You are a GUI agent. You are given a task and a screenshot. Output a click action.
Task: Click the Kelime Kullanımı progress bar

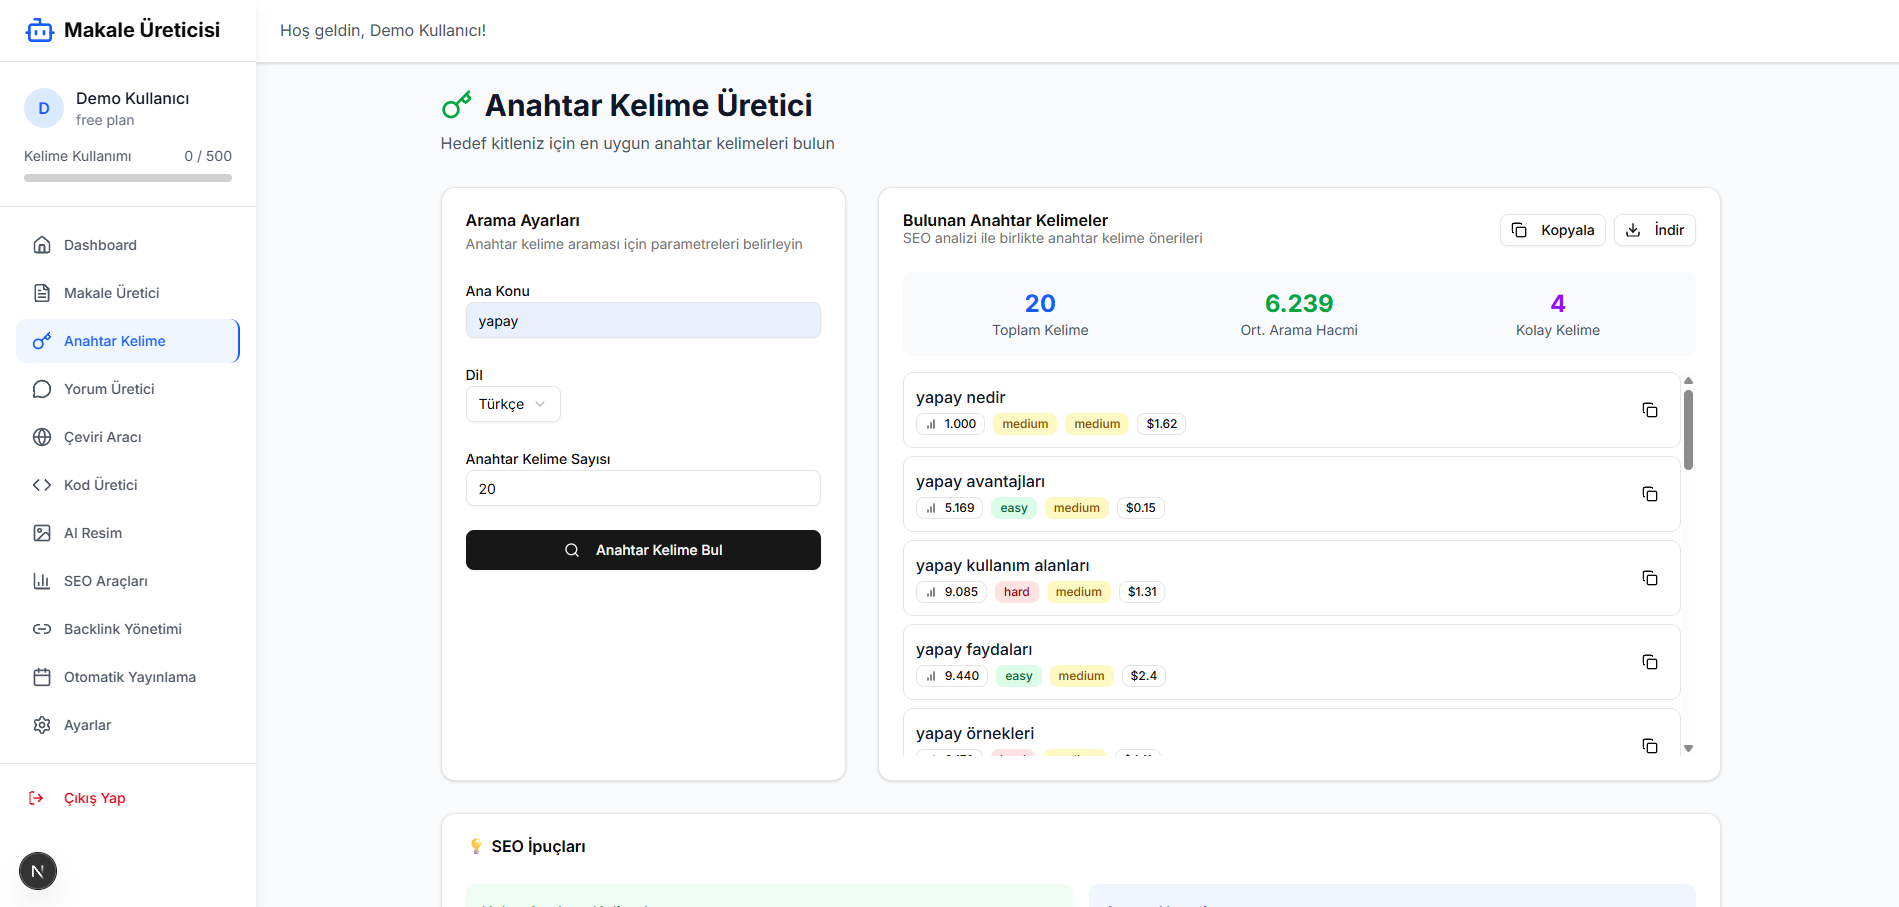tap(128, 178)
